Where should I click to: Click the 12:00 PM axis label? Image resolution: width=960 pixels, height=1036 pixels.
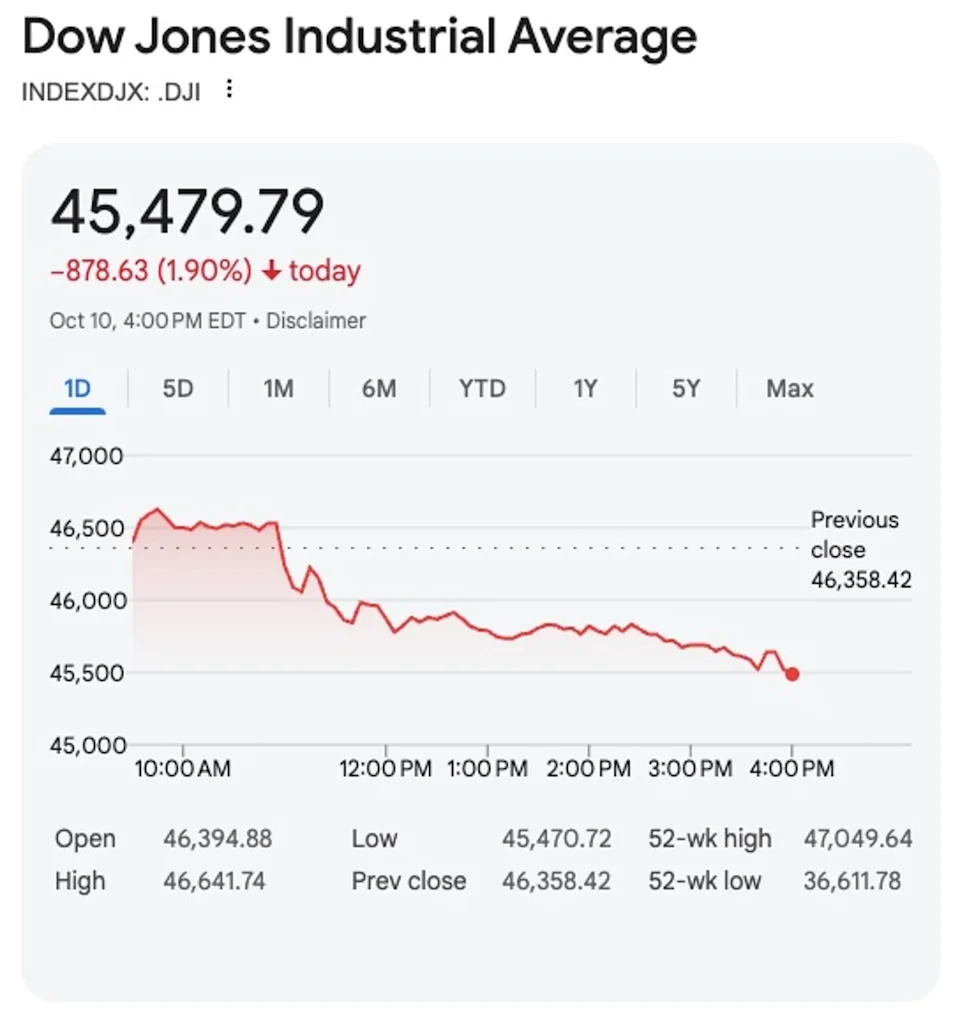385,769
